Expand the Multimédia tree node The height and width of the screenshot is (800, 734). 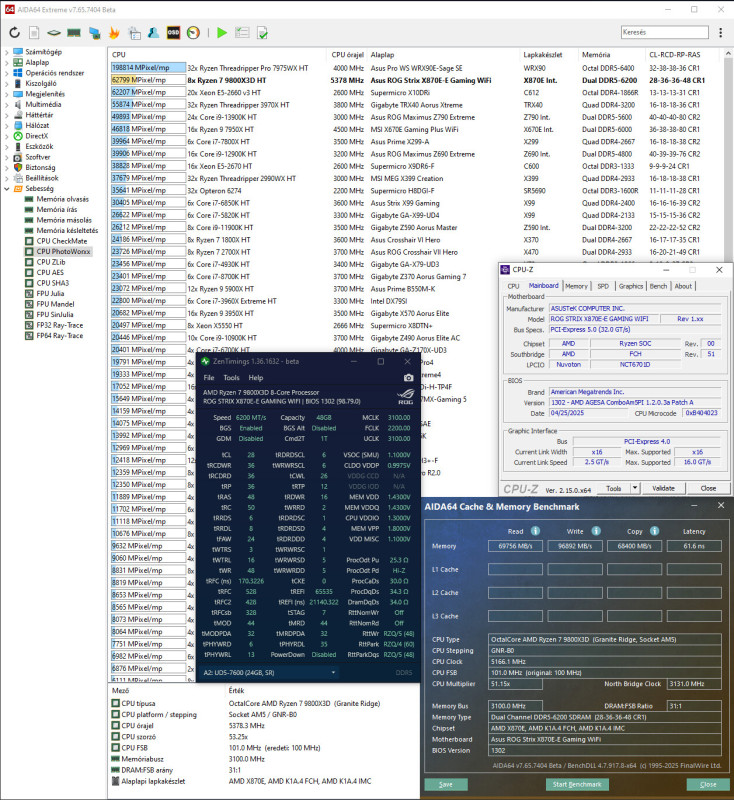[7, 105]
